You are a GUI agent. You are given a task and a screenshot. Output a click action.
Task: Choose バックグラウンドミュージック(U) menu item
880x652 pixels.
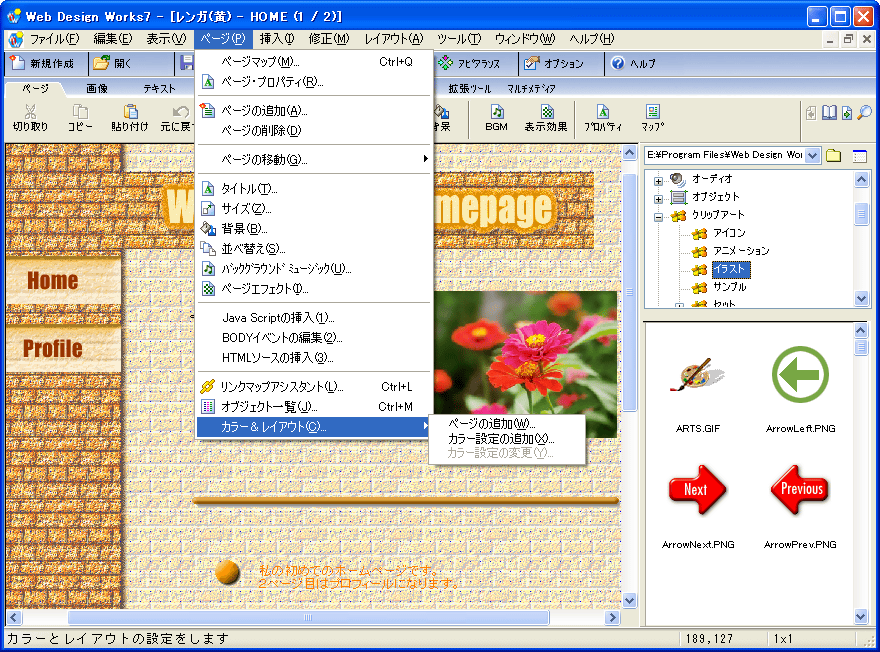[314, 269]
